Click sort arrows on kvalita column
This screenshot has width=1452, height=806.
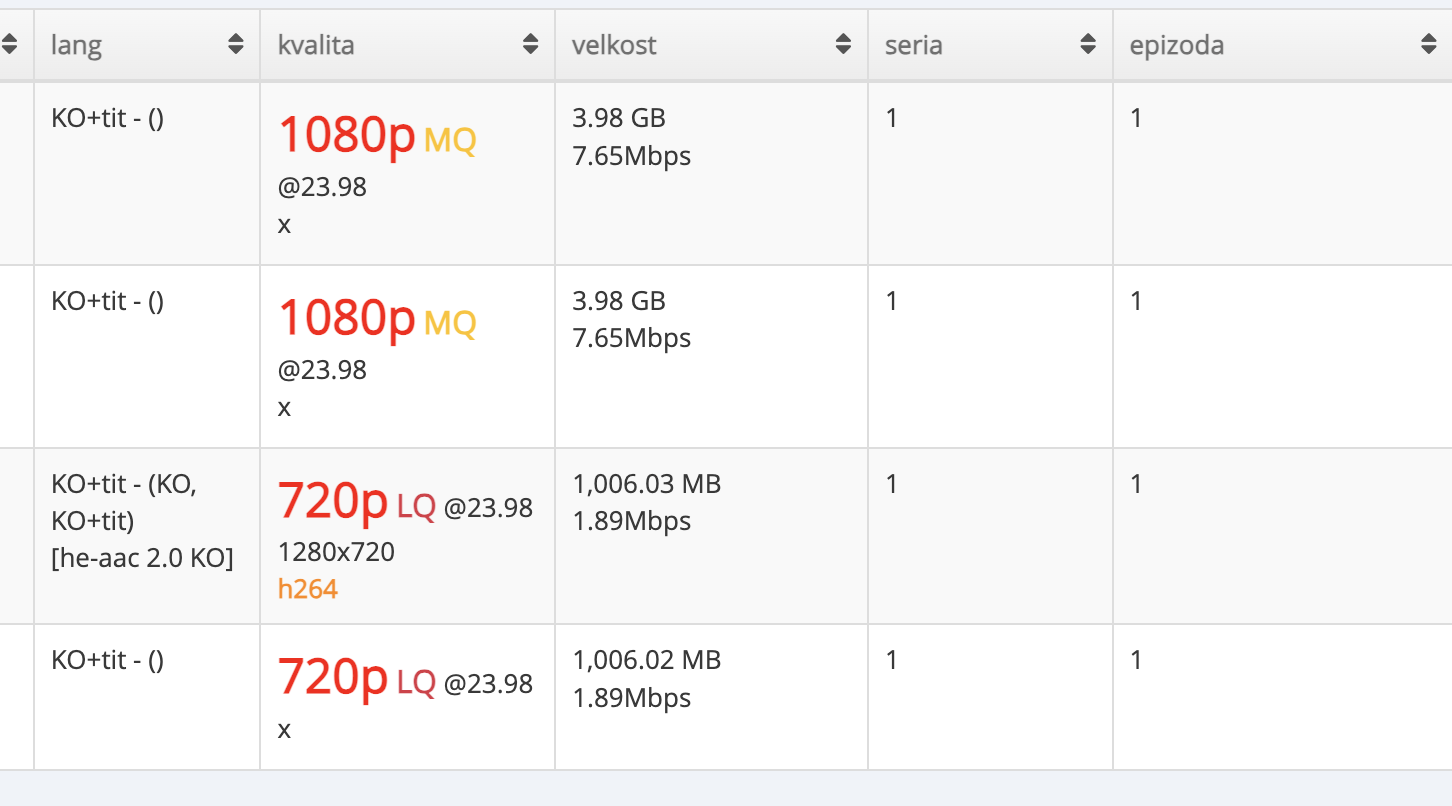(x=531, y=44)
